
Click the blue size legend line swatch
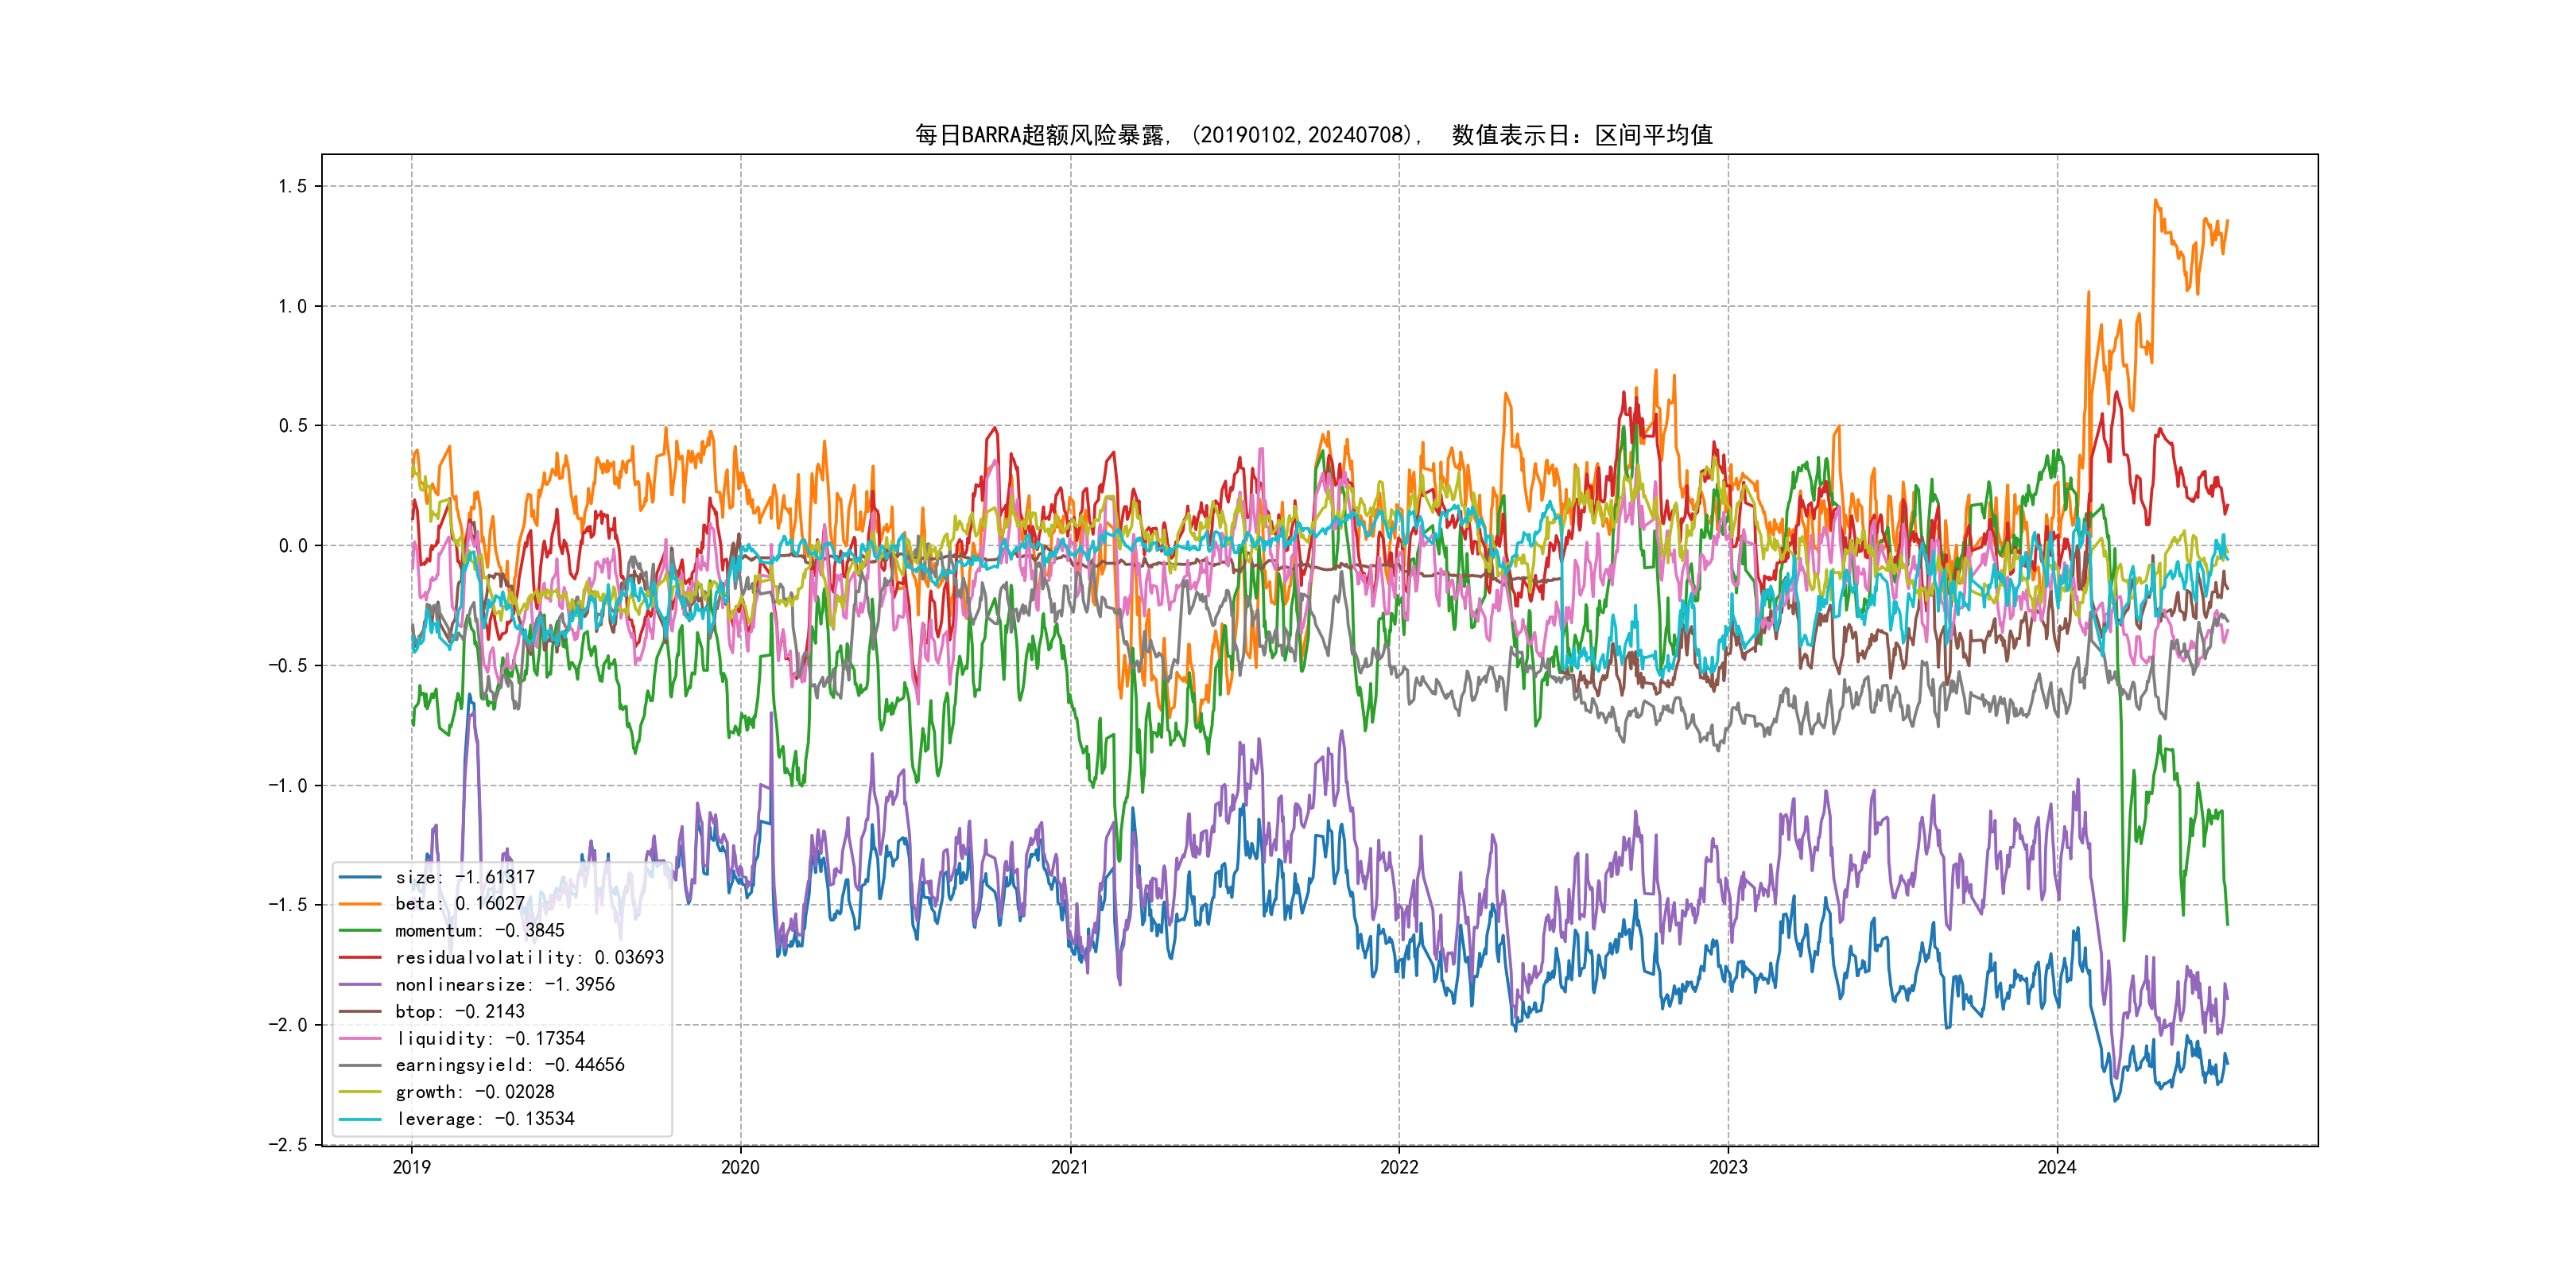point(360,877)
